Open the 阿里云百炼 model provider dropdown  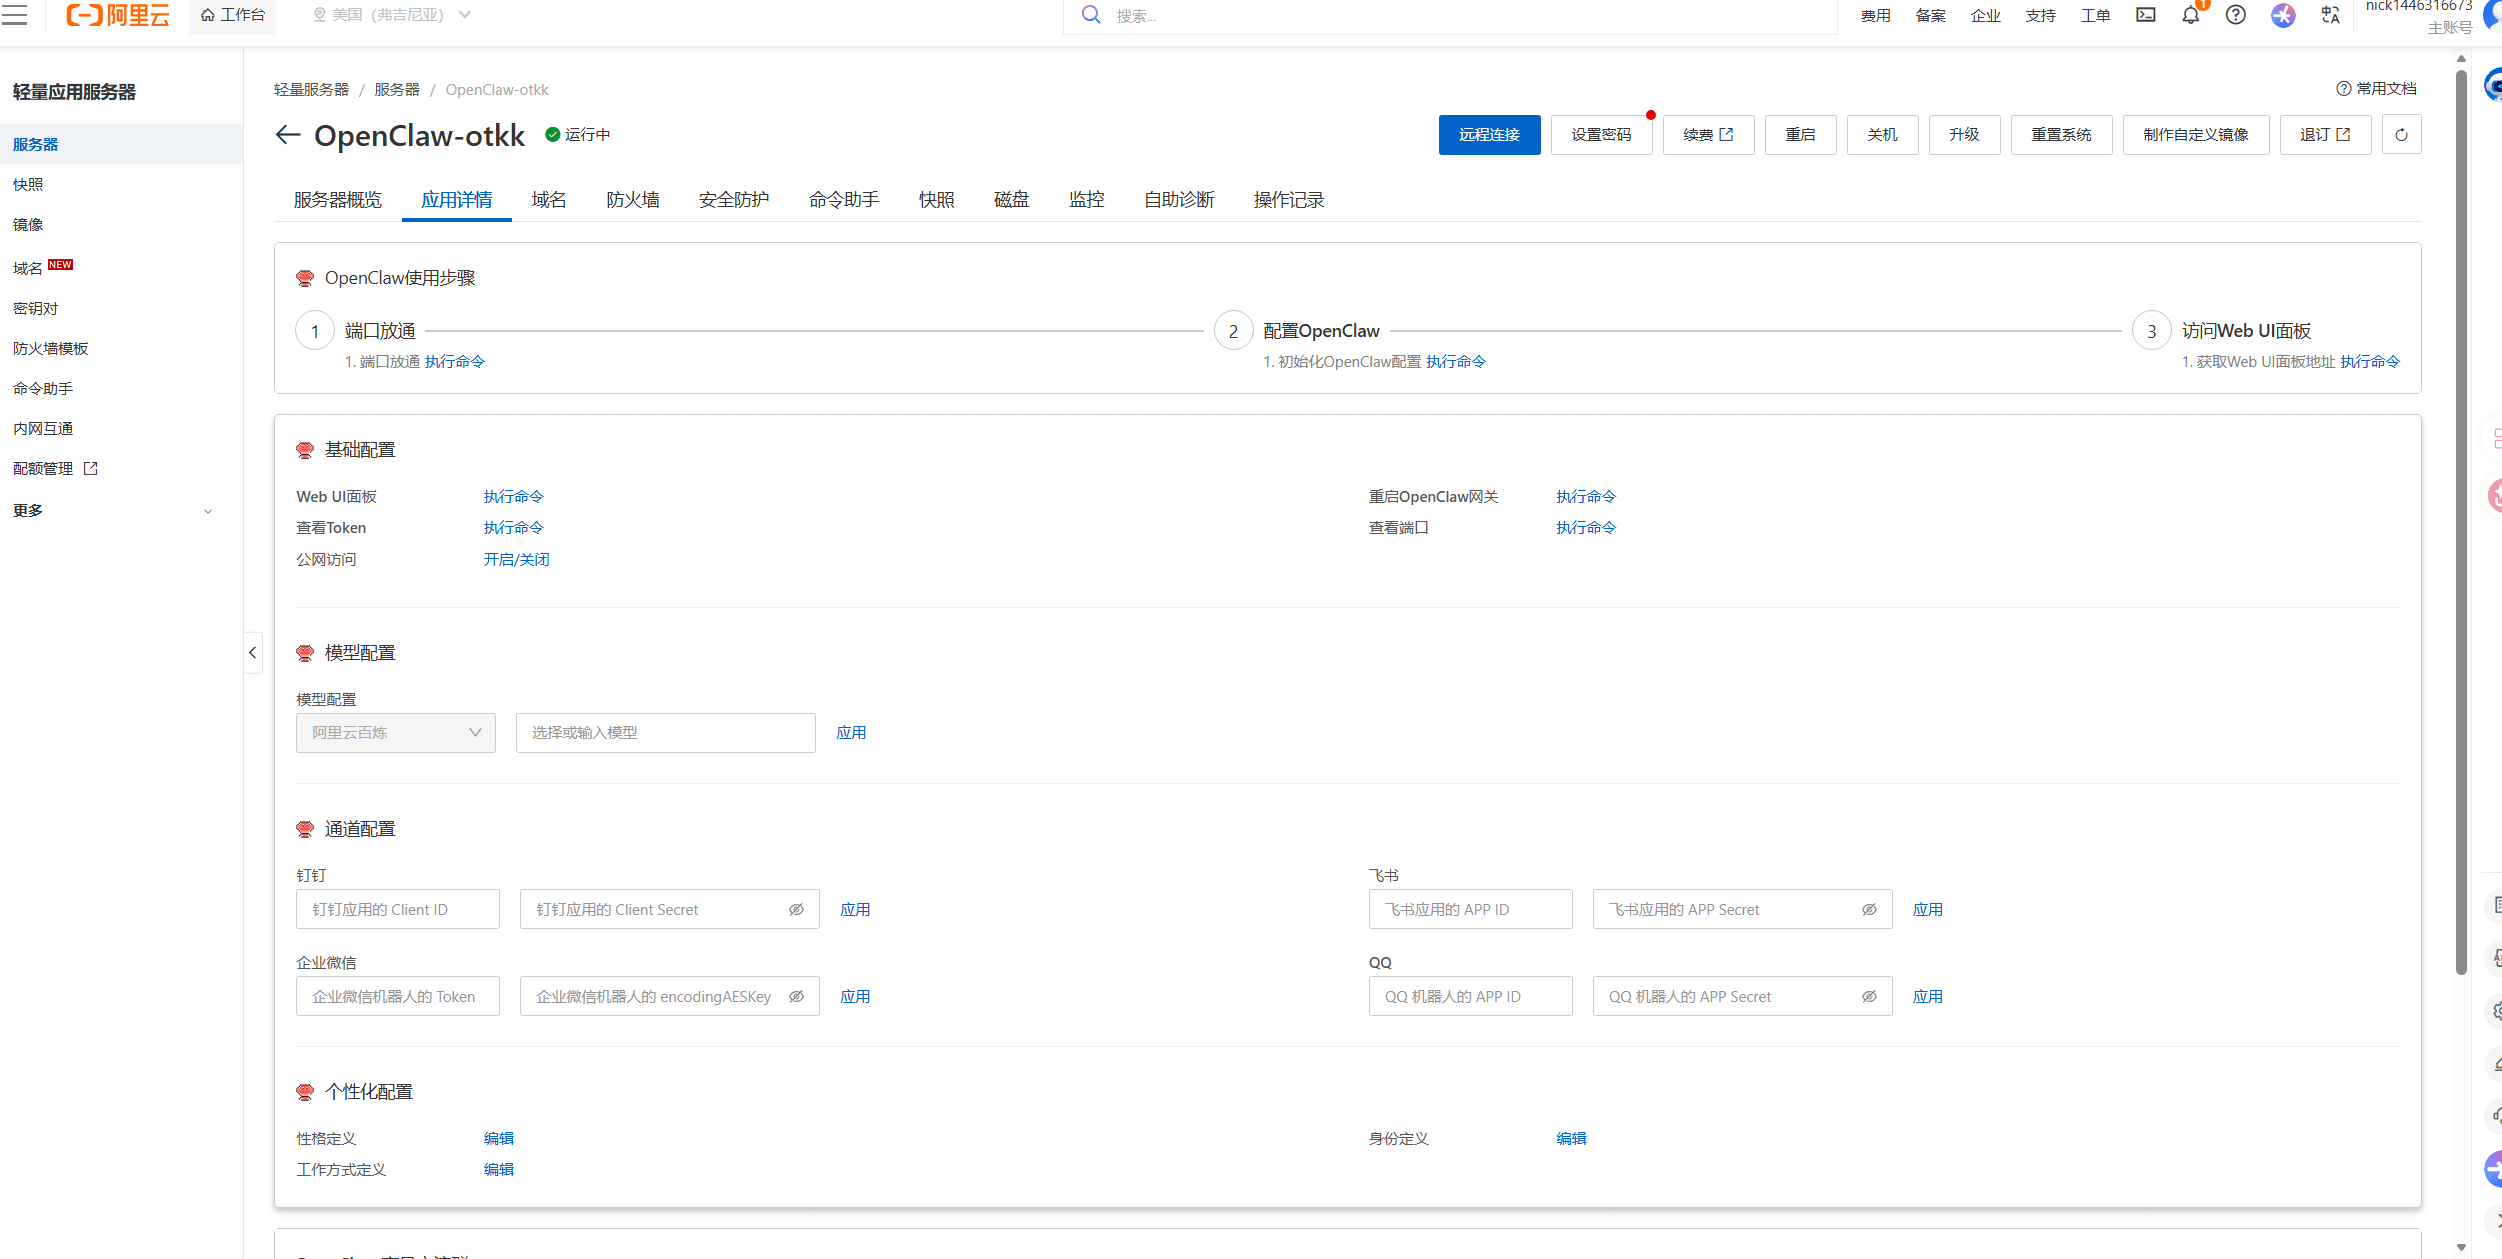(x=395, y=733)
